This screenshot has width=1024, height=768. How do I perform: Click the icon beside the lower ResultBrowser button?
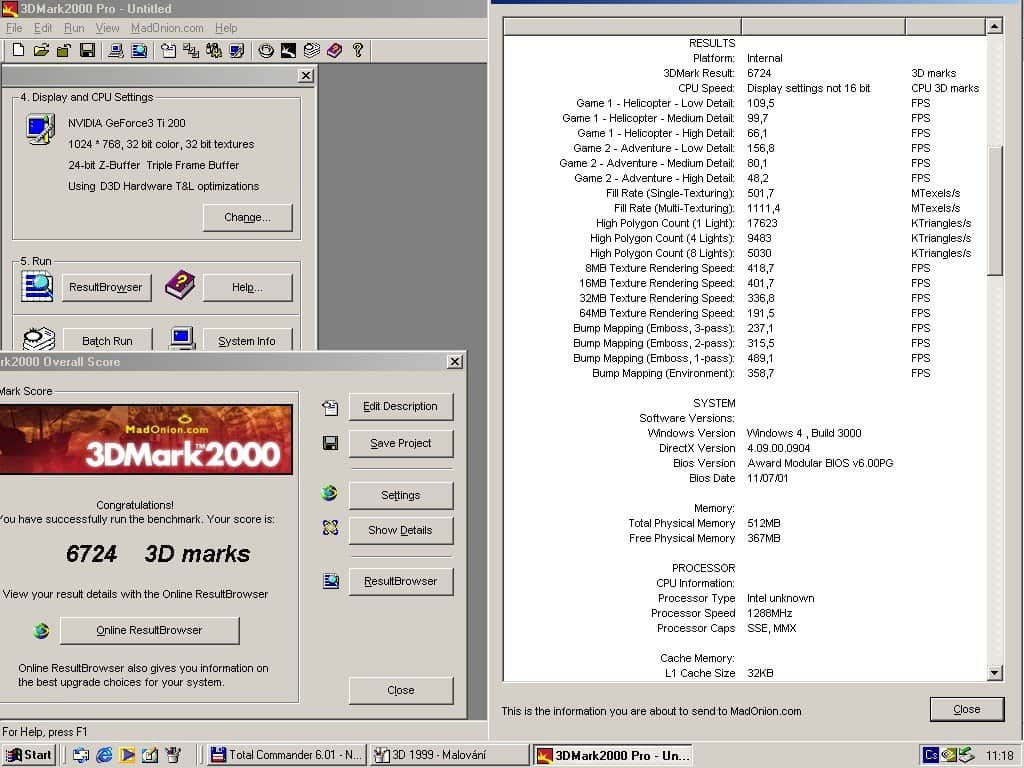click(x=331, y=581)
